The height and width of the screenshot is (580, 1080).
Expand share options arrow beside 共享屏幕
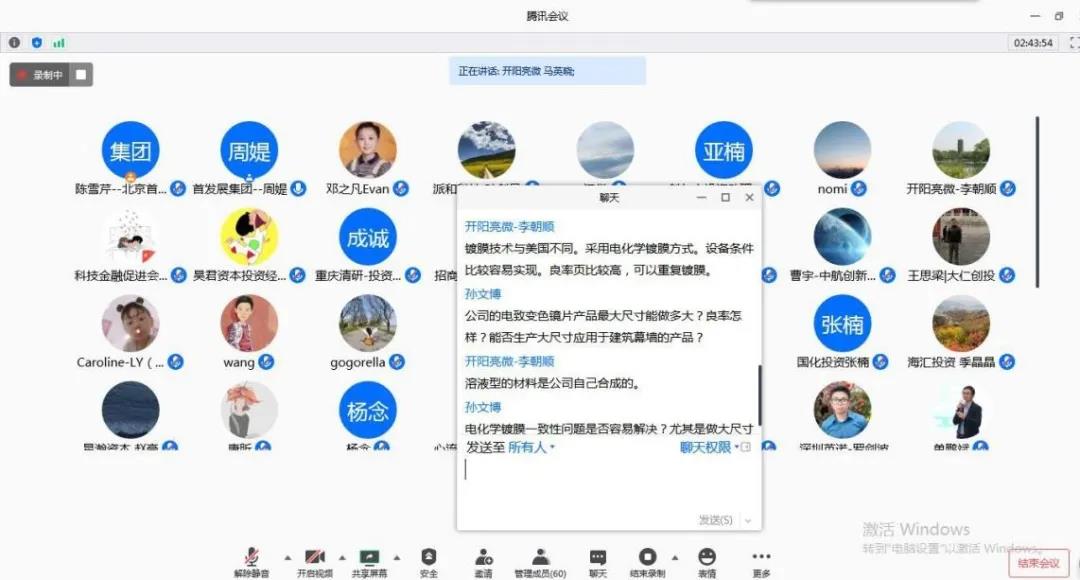tap(397, 557)
